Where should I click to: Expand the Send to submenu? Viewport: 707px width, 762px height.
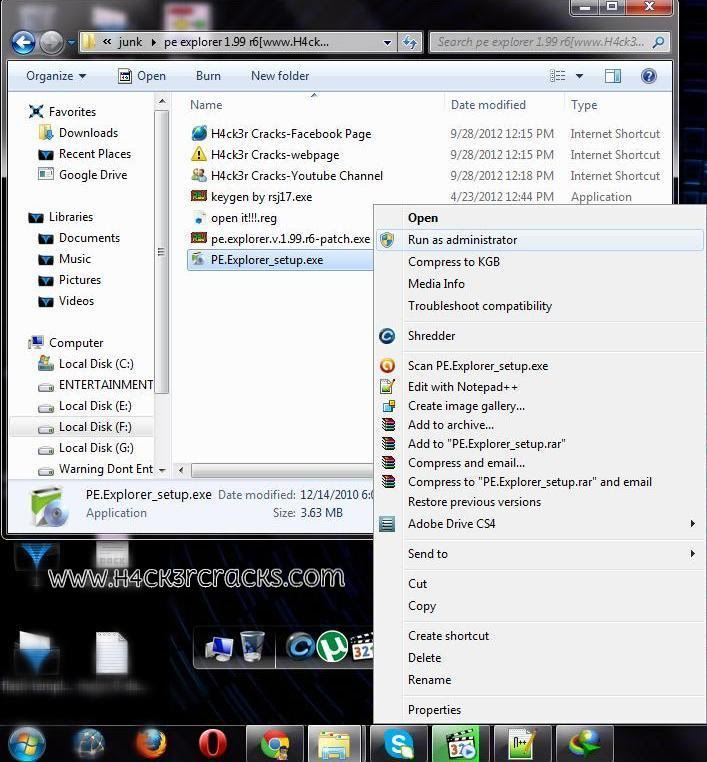692,554
